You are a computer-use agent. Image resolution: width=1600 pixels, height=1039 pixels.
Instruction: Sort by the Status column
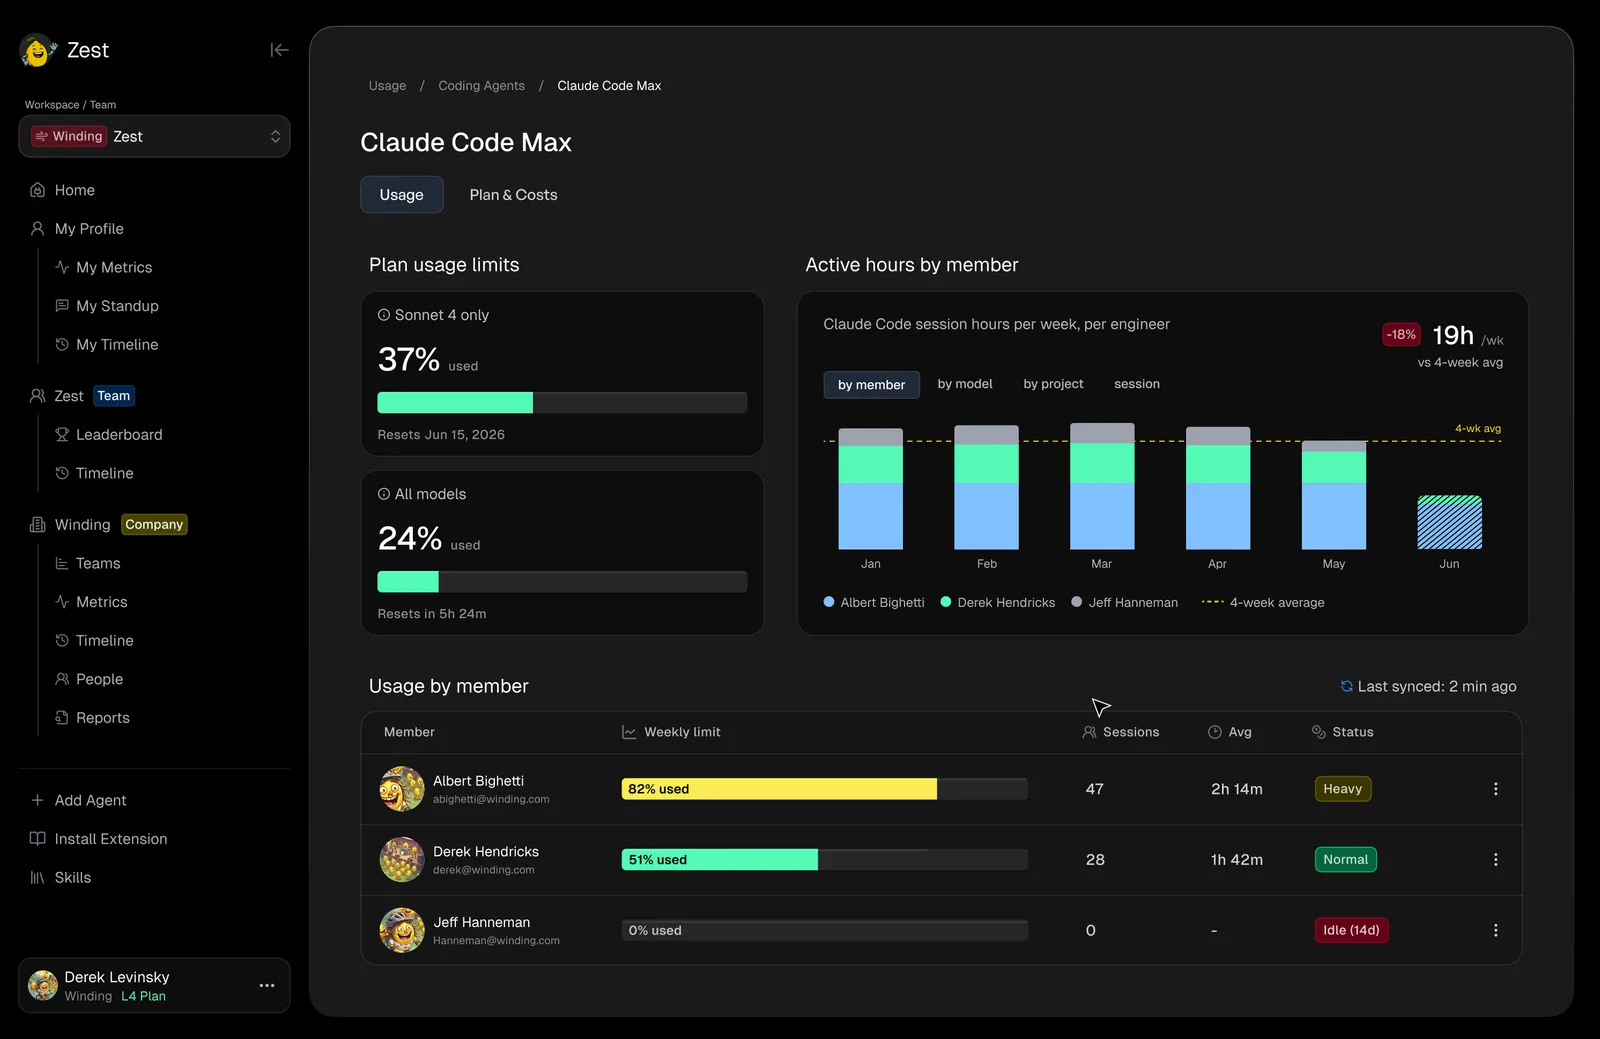(x=1343, y=732)
